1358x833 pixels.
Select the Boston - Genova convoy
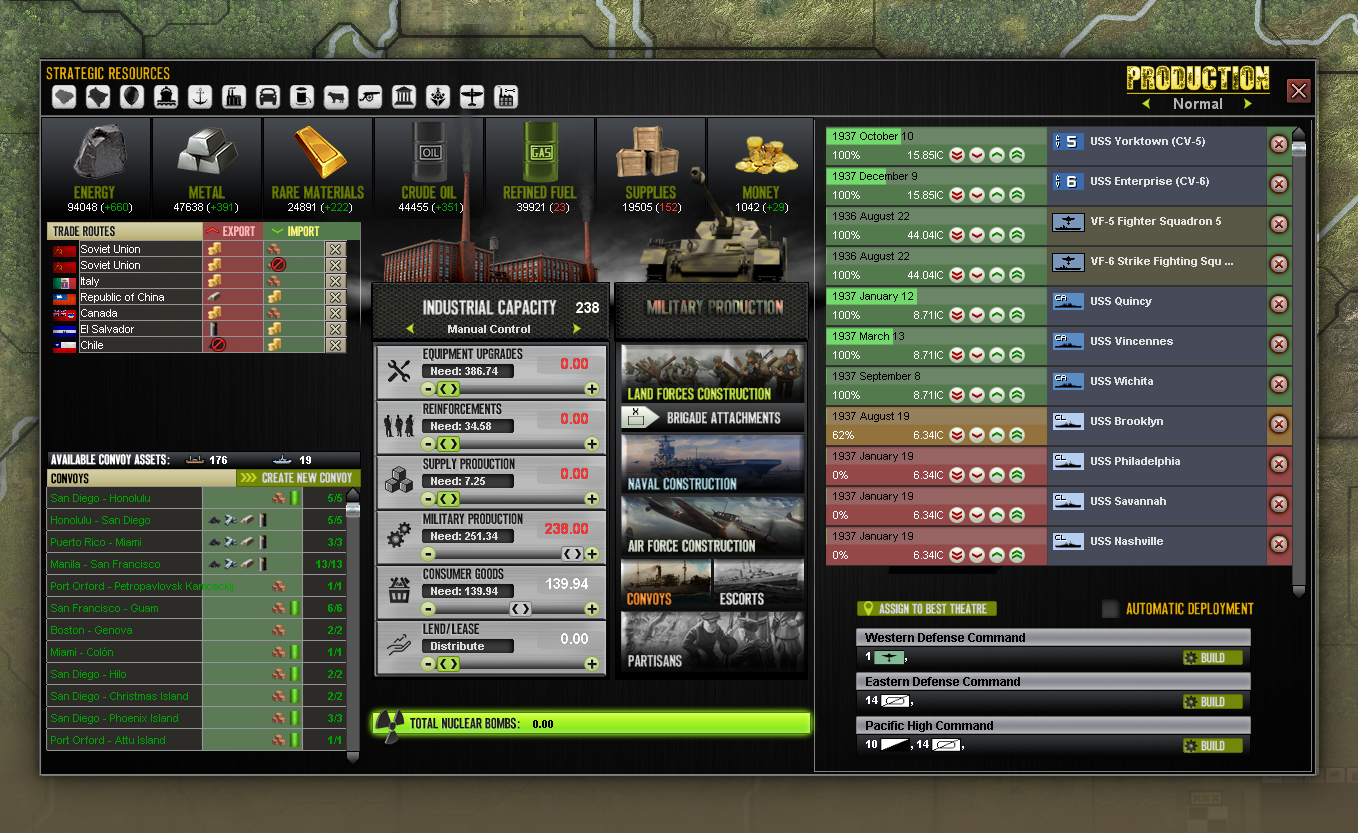(x=197, y=630)
